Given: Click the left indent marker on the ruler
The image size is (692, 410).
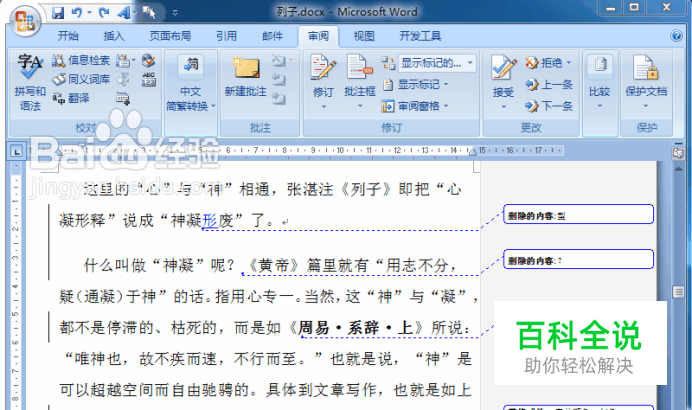Looking at the screenshot, I should tap(58, 154).
